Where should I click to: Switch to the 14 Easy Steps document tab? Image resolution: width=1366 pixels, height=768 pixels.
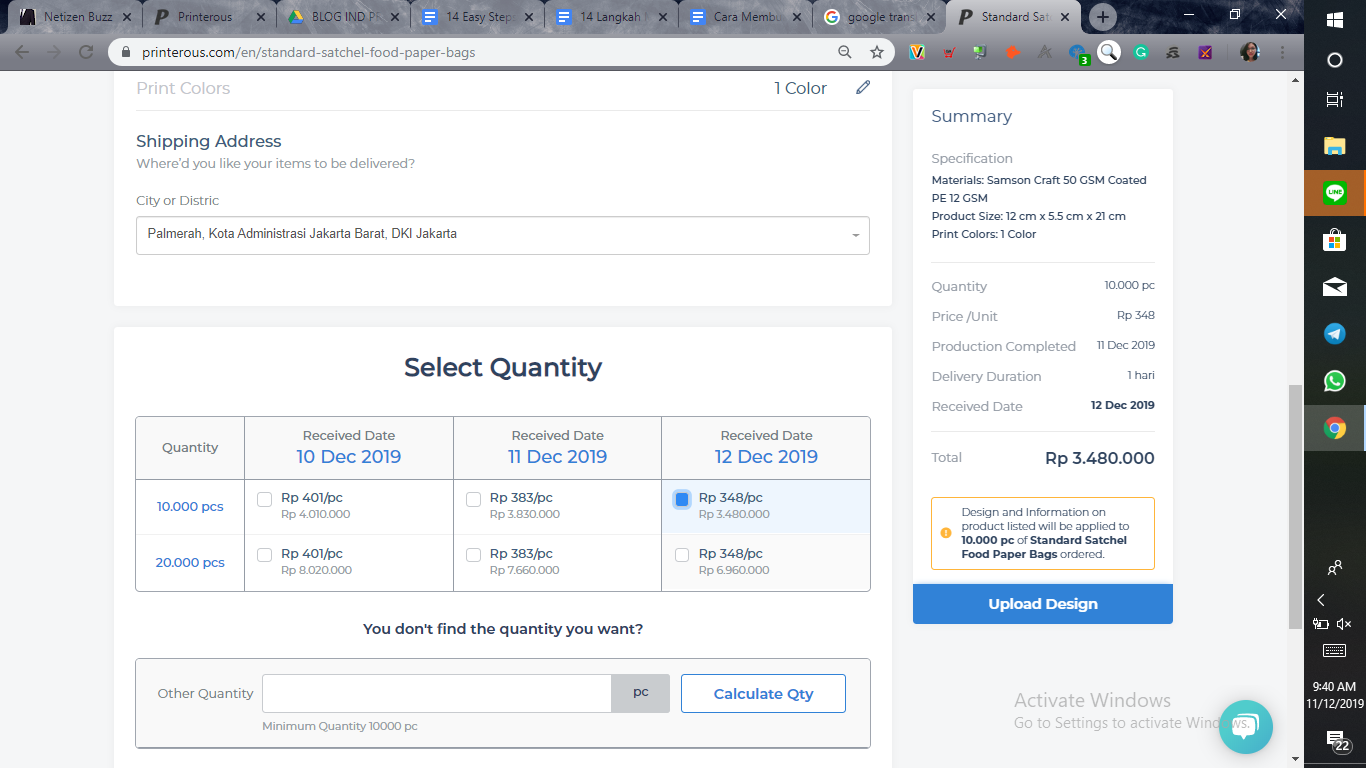click(478, 17)
